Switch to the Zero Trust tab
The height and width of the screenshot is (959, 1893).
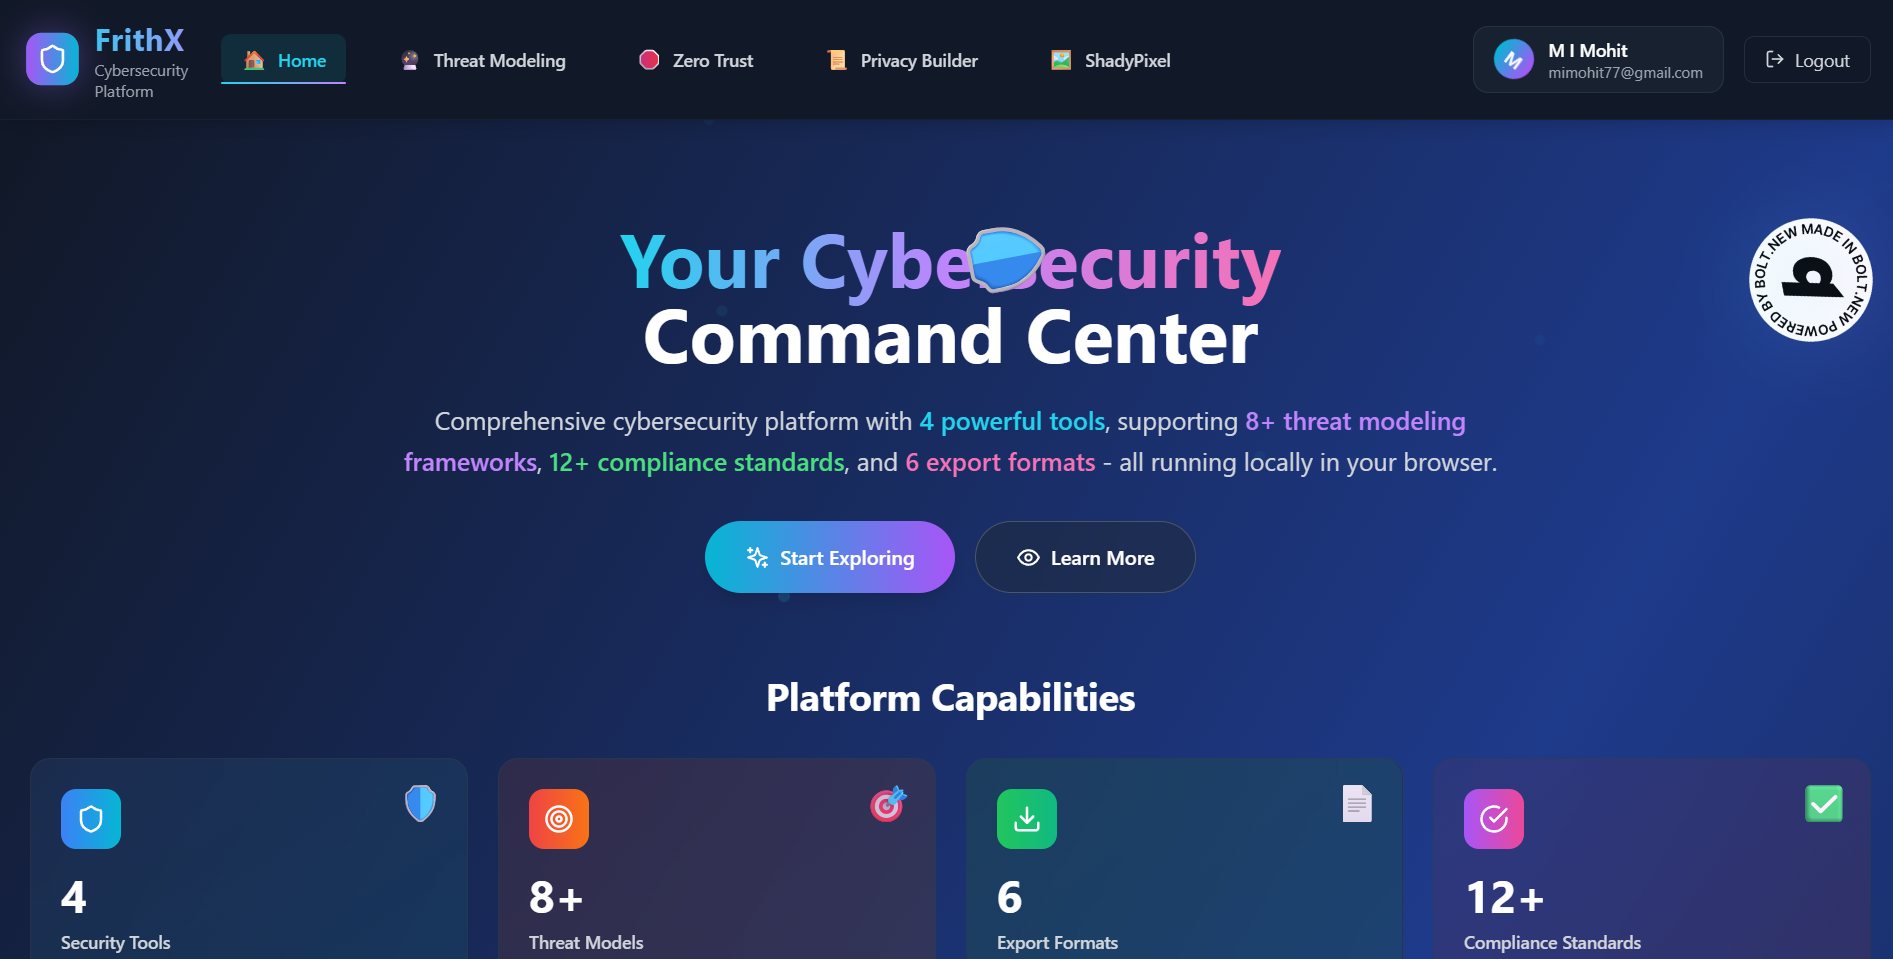(696, 60)
